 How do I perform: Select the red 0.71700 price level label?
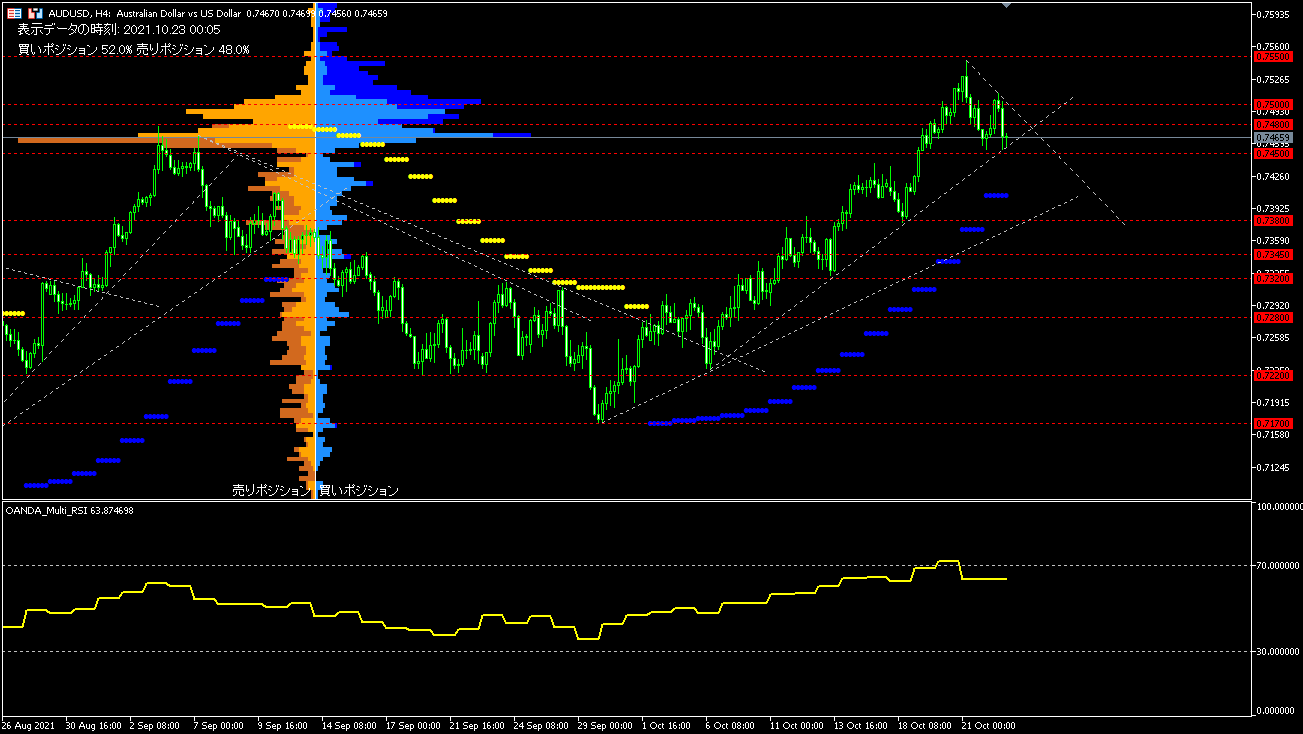pos(1272,424)
